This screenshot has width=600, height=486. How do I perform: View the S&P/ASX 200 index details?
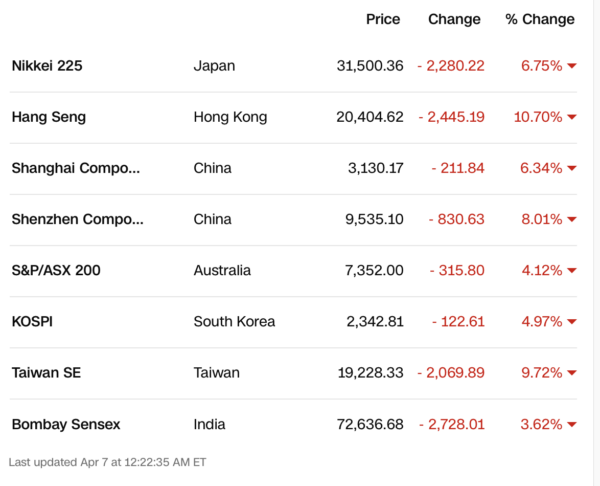[56, 270]
